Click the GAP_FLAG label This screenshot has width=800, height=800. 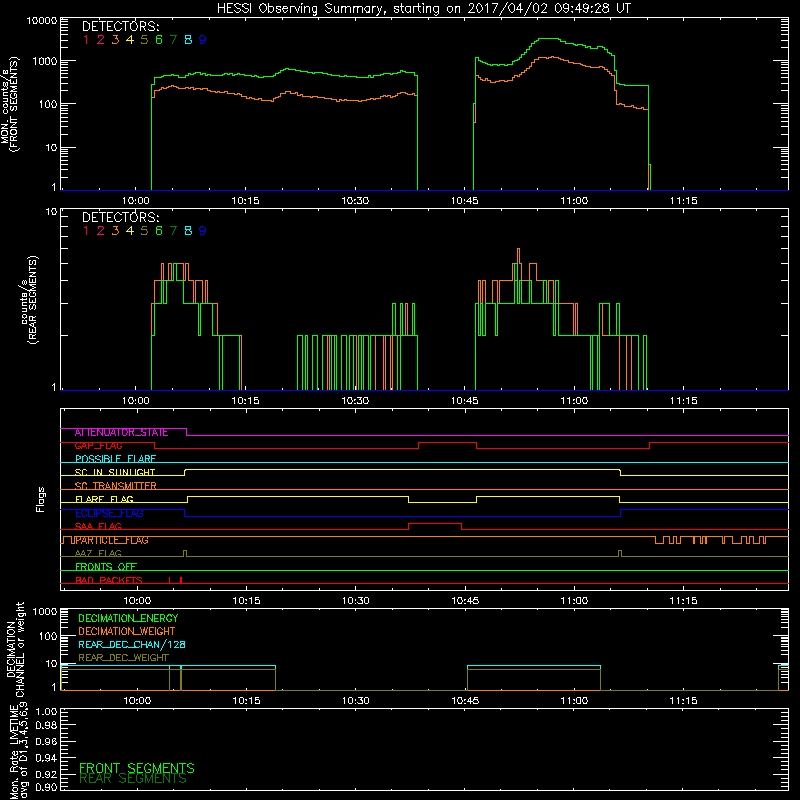pyautogui.click(x=98, y=445)
